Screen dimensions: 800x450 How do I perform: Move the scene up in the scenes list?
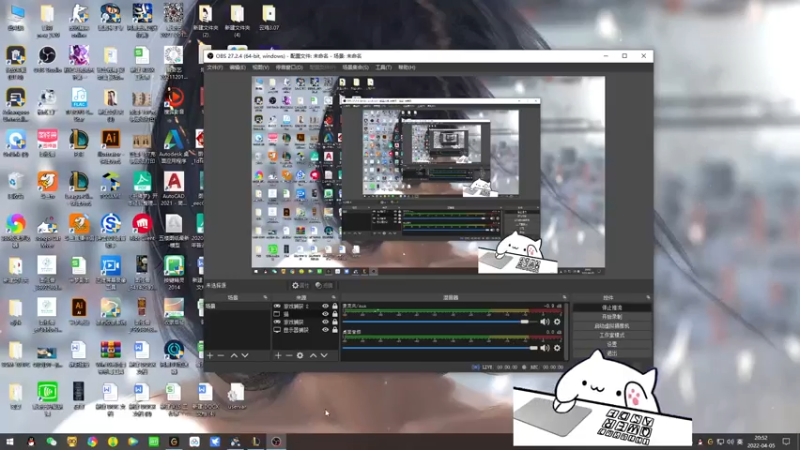pos(234,355)
